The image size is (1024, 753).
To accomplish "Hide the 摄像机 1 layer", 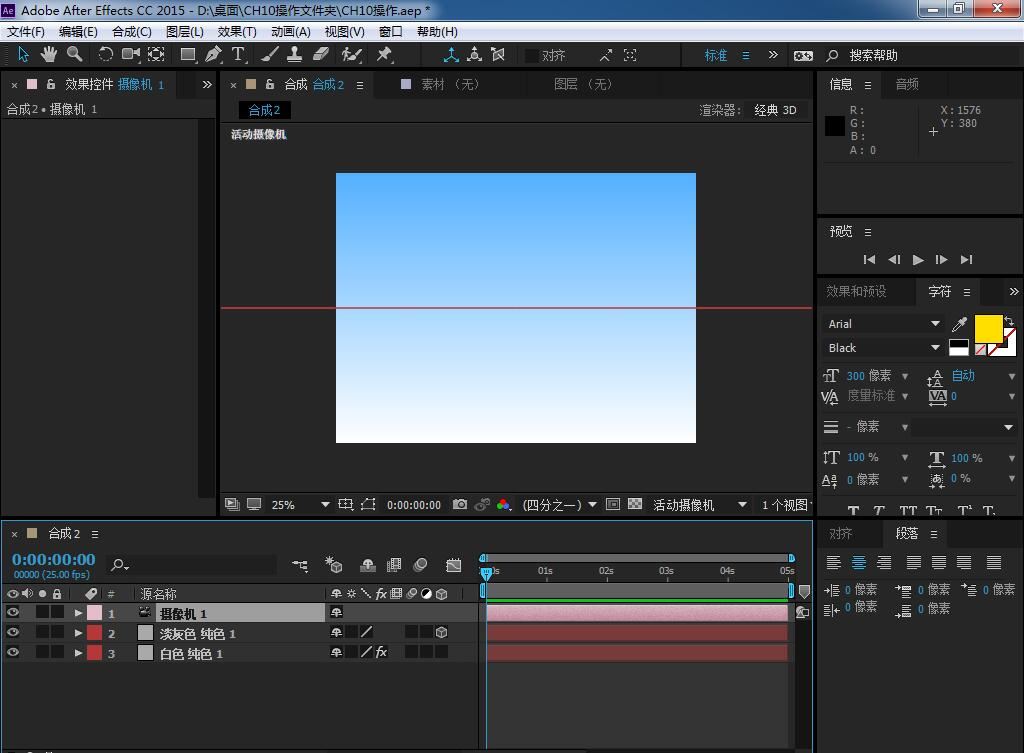I will [x=13, y=613].
